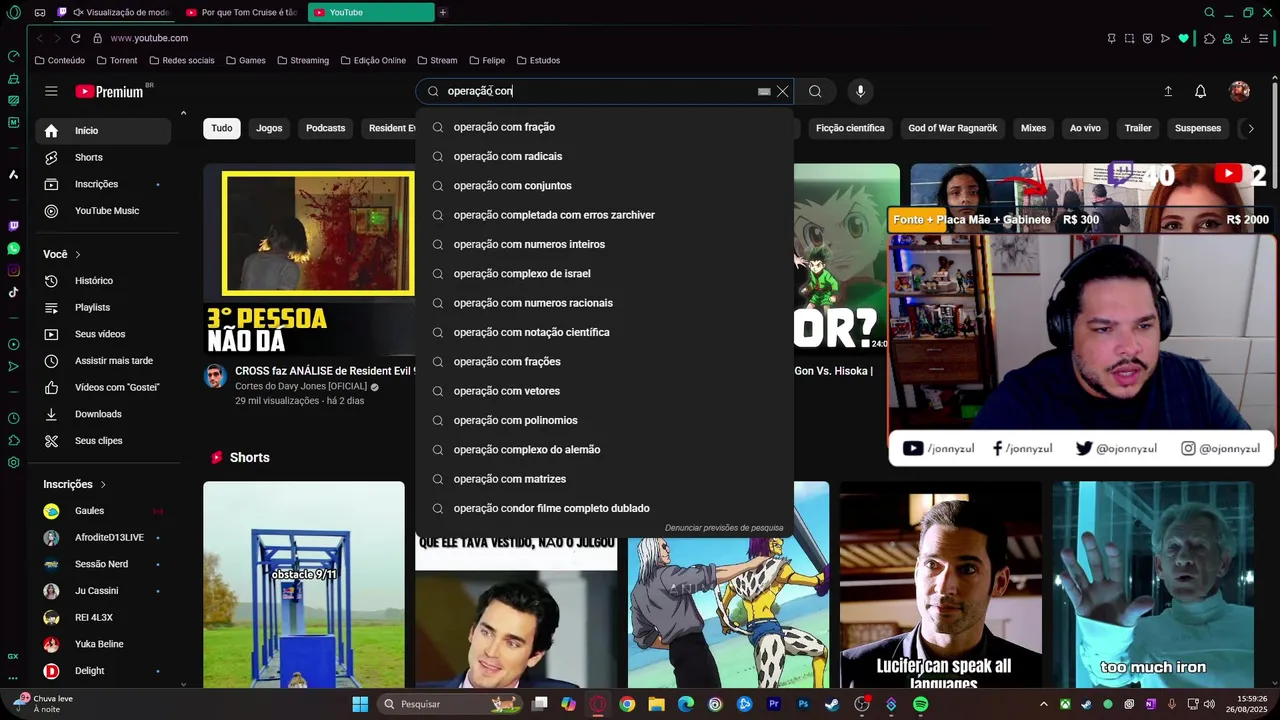Click the YouTube Premium logo

tap(109, 91)
